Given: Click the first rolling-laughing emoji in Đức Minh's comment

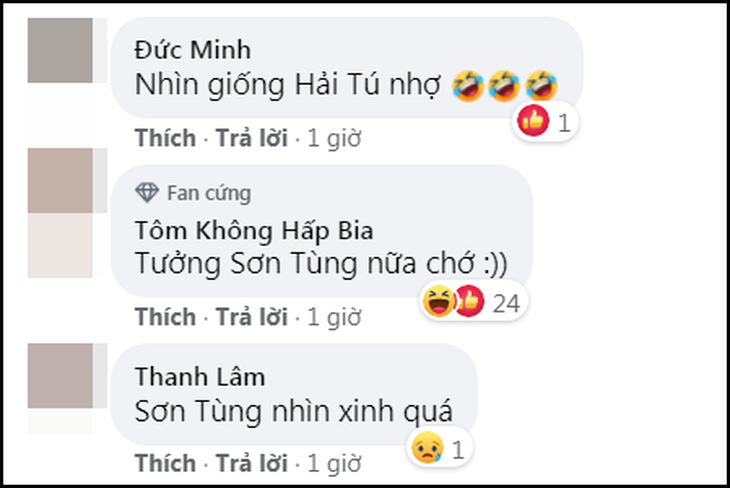Looking at the screenshot, I should [x=467, y=86].
